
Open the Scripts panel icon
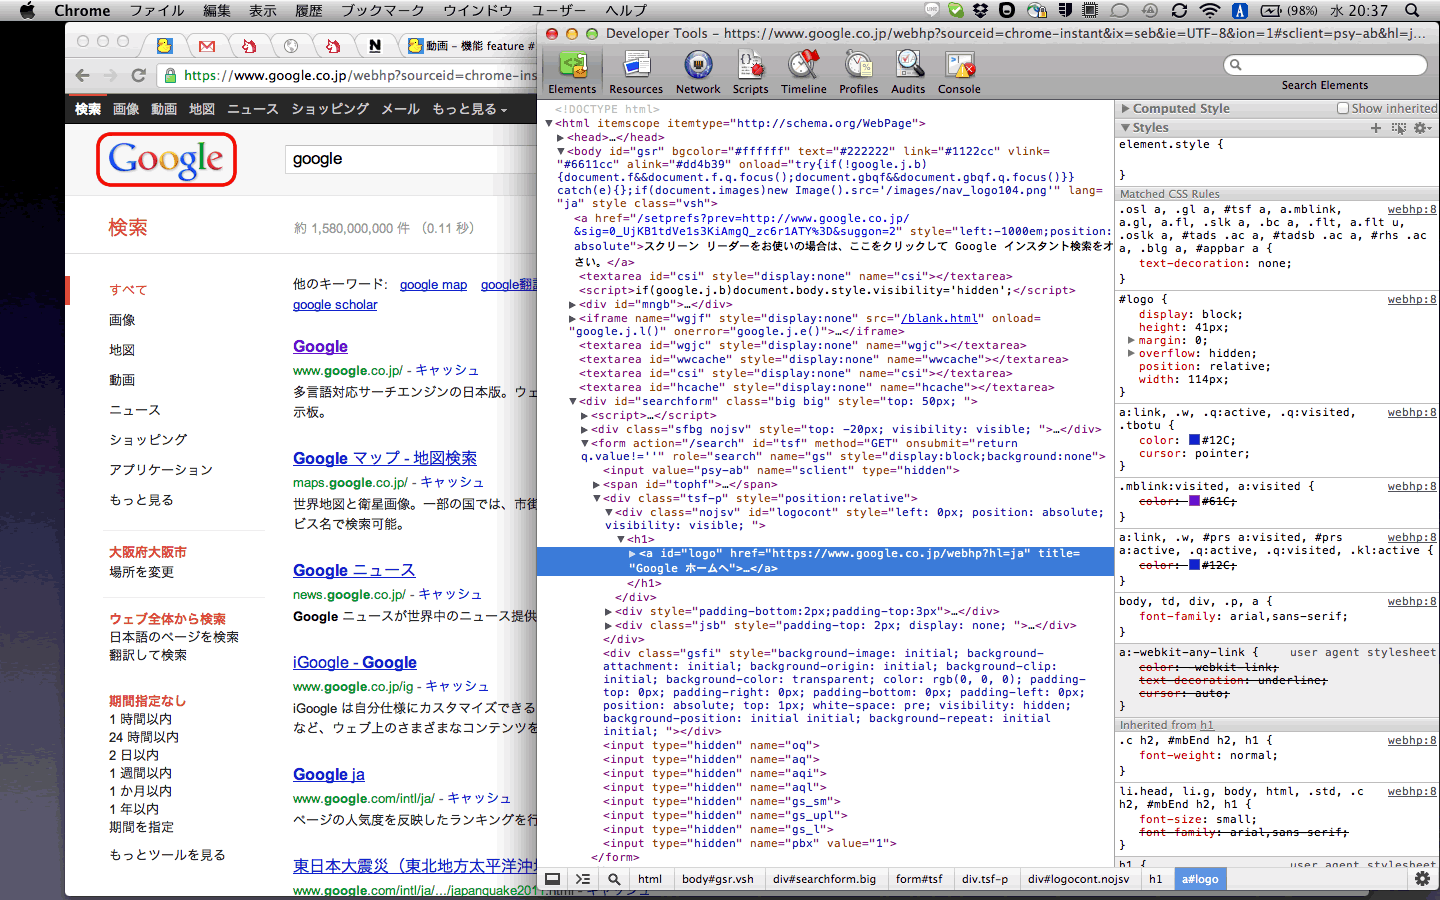point(750,73)
